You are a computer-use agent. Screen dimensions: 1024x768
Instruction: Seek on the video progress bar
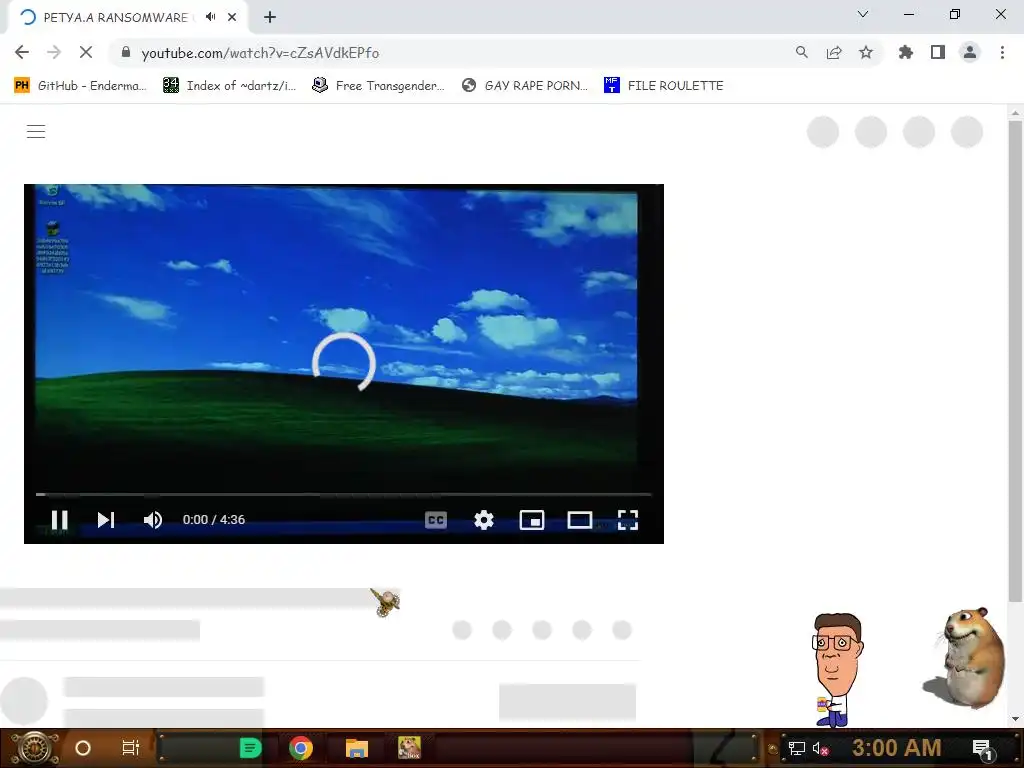click(x=344, y=494)
